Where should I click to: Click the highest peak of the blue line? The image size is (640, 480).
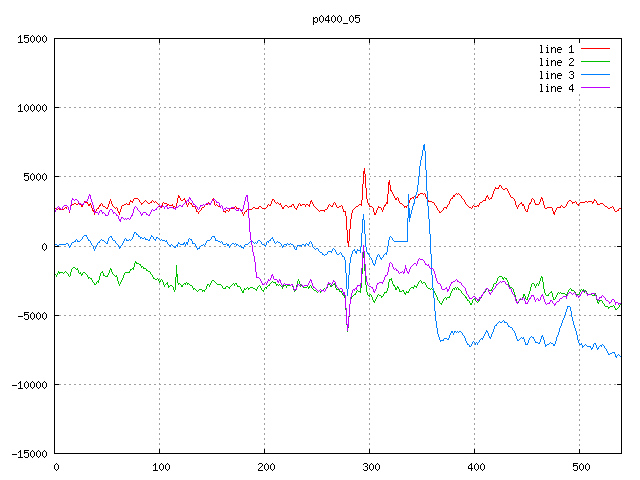pos(424,145)
